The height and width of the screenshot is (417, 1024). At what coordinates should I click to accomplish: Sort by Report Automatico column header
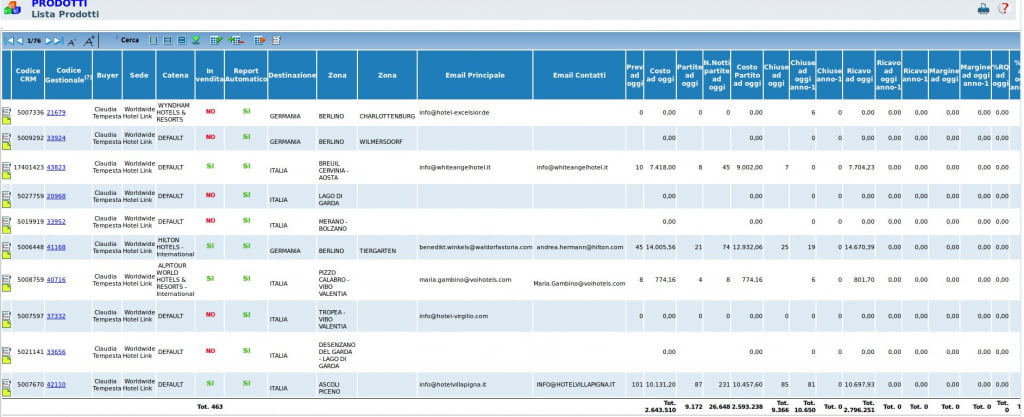[246, 75]
